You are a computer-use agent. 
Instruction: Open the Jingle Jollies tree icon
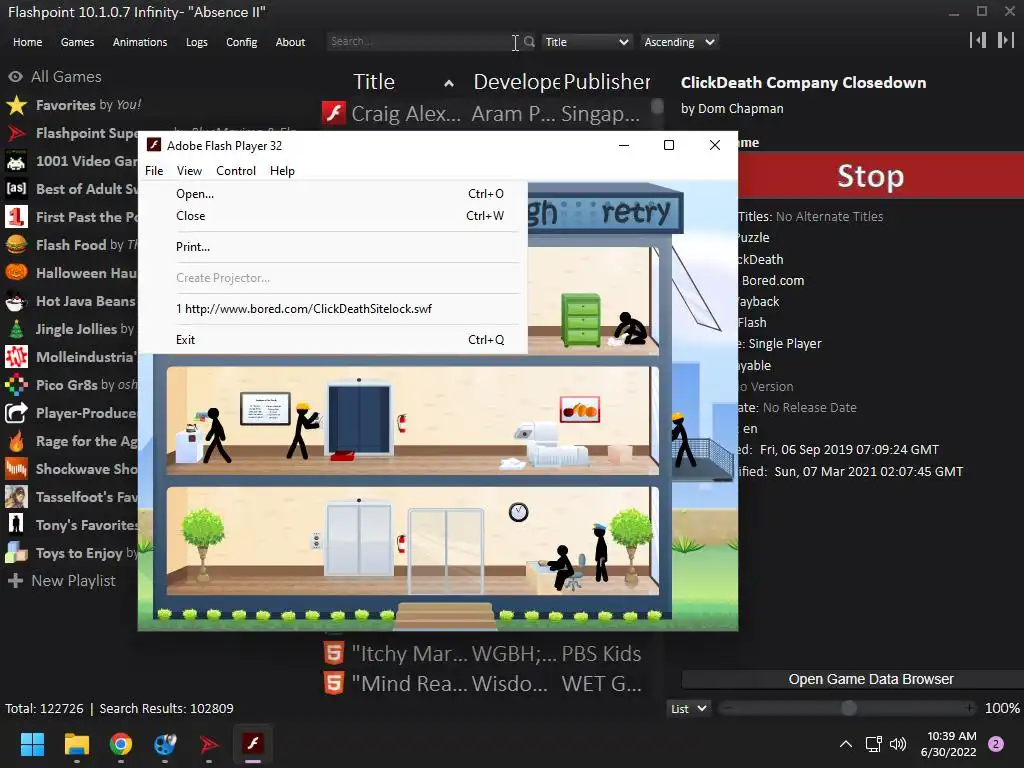tap(16, 329)
